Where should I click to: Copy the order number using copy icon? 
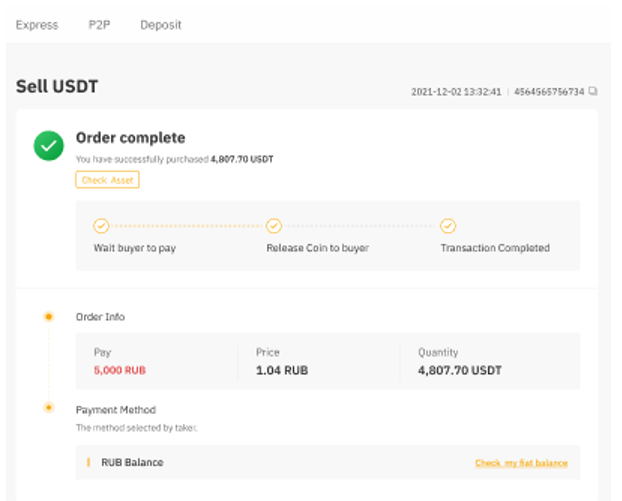(x=593, y=91)
